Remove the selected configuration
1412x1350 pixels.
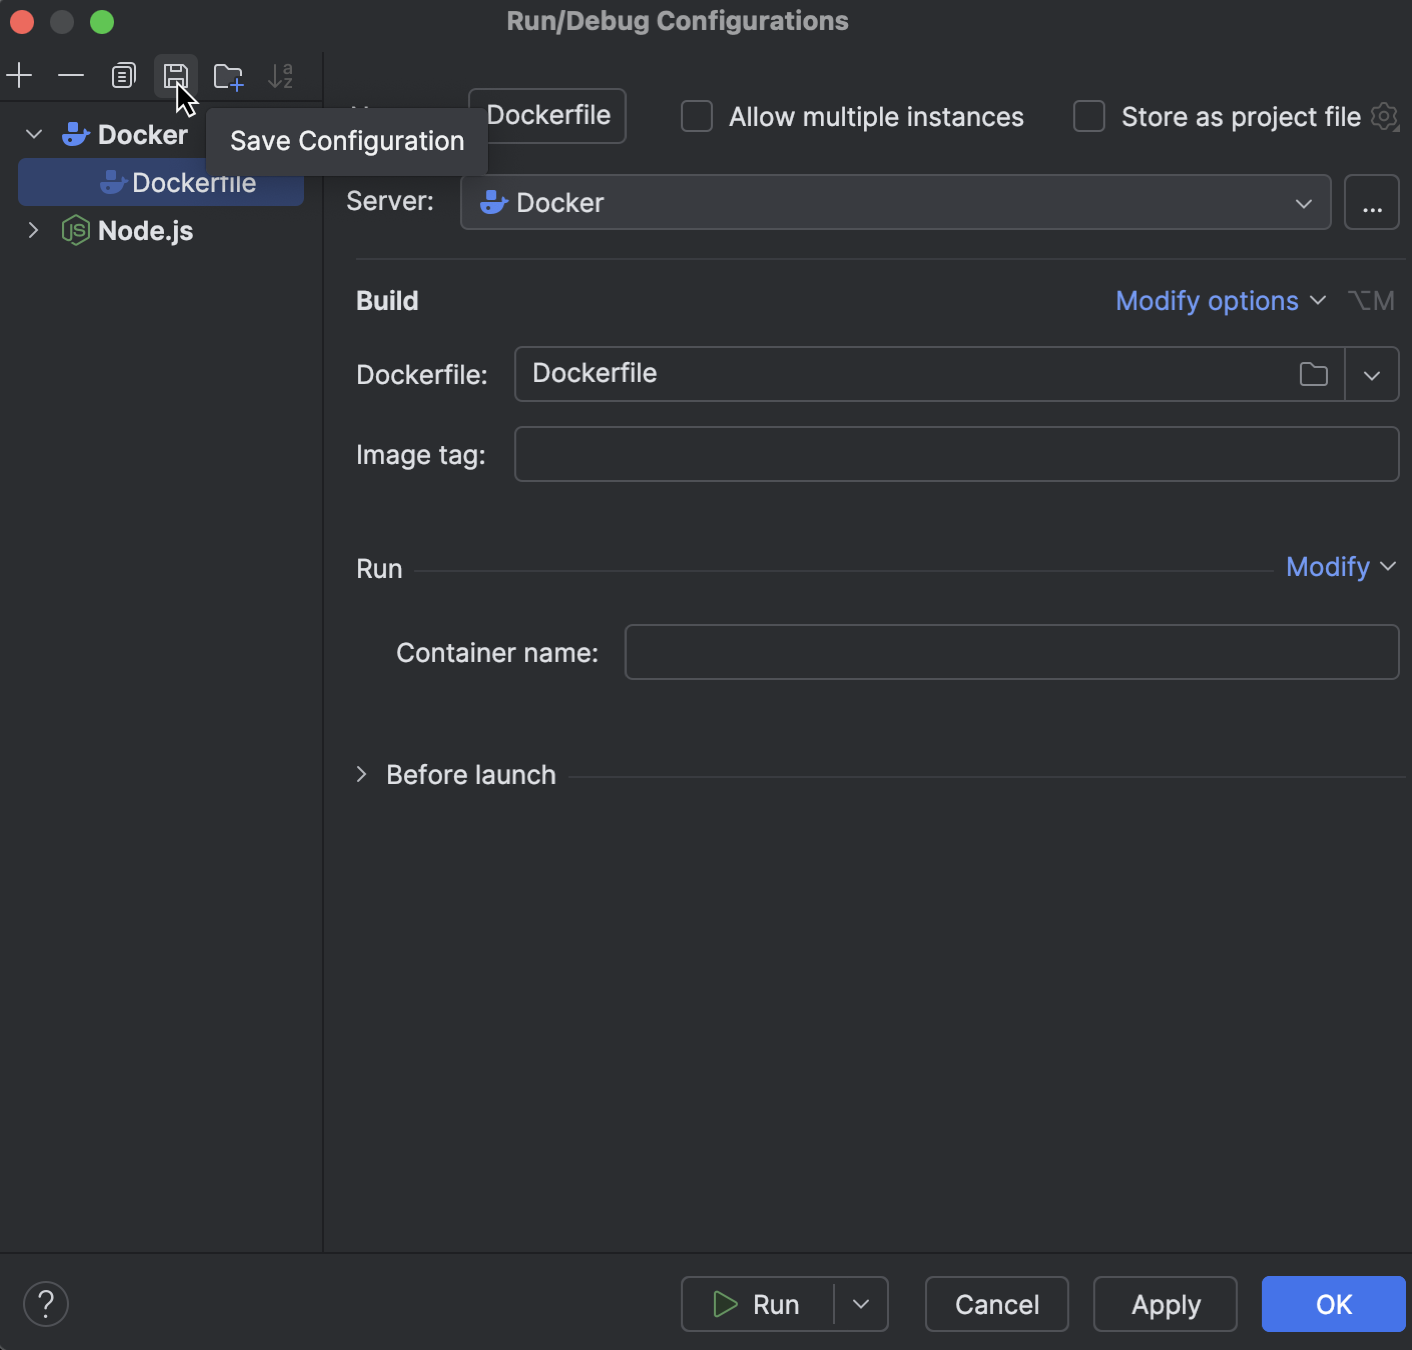[70, 75]
